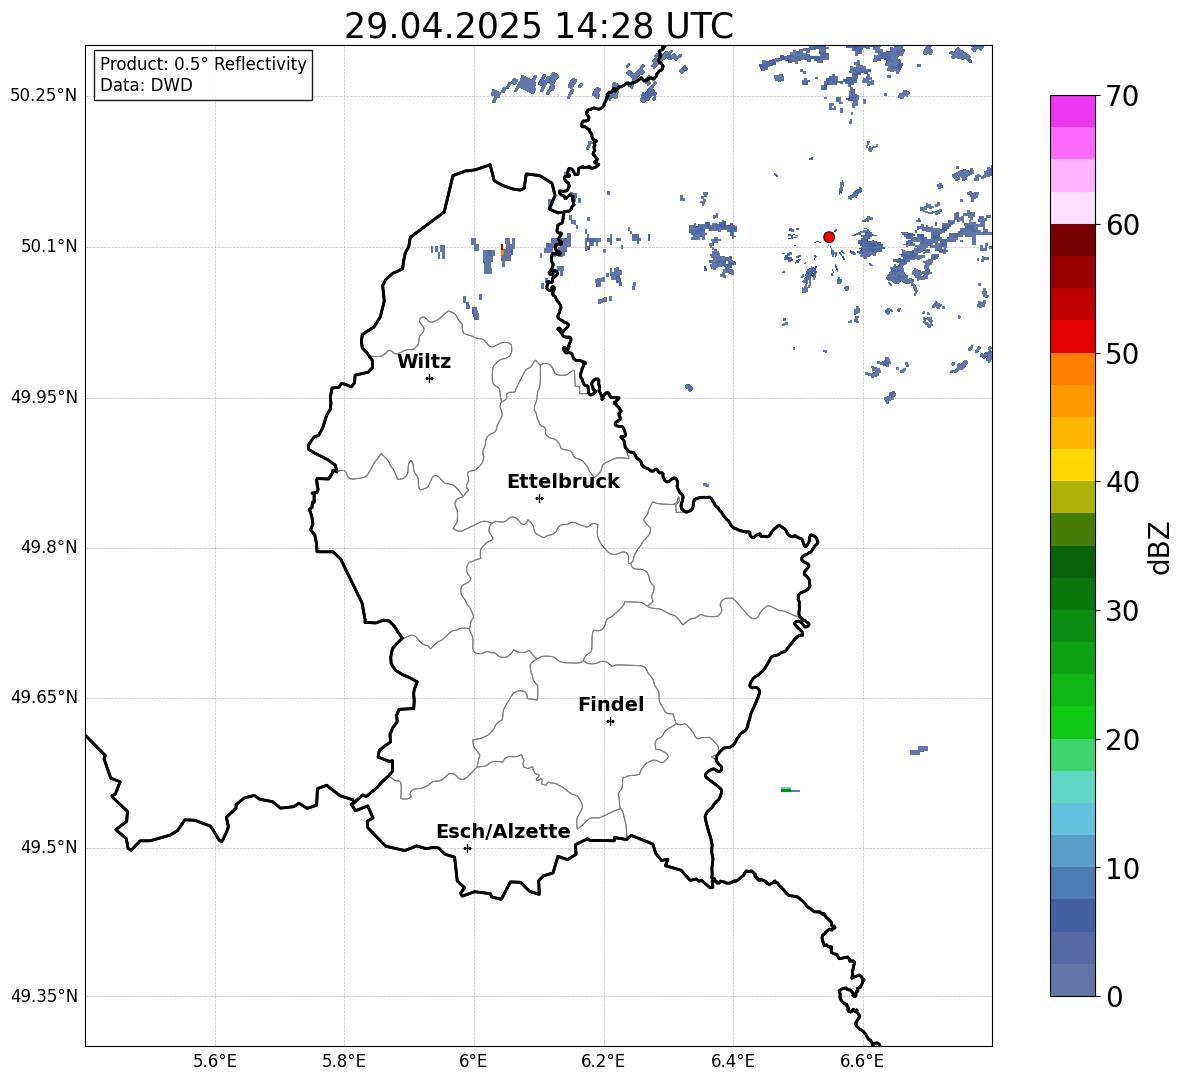Image resolution: width=1184 pixels, height=1081 pixels.
Task: Click the 'Data: DWD' text
Action: tap(146, 85)
